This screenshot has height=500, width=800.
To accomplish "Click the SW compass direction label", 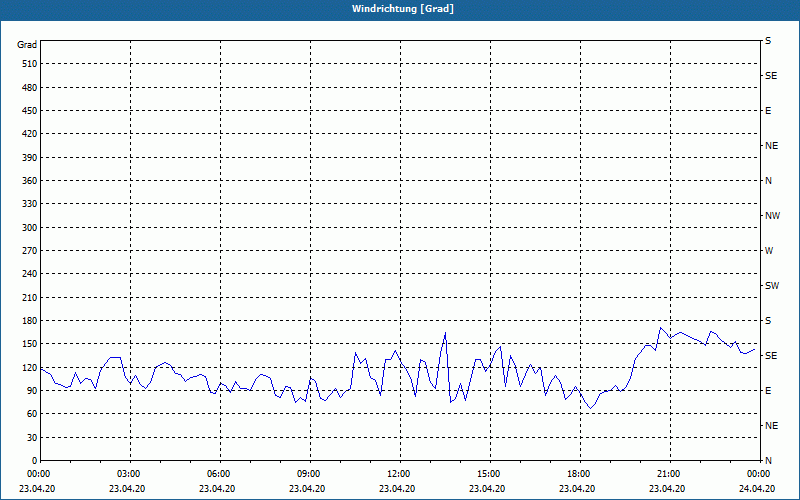I will click(x=772, y=286).
